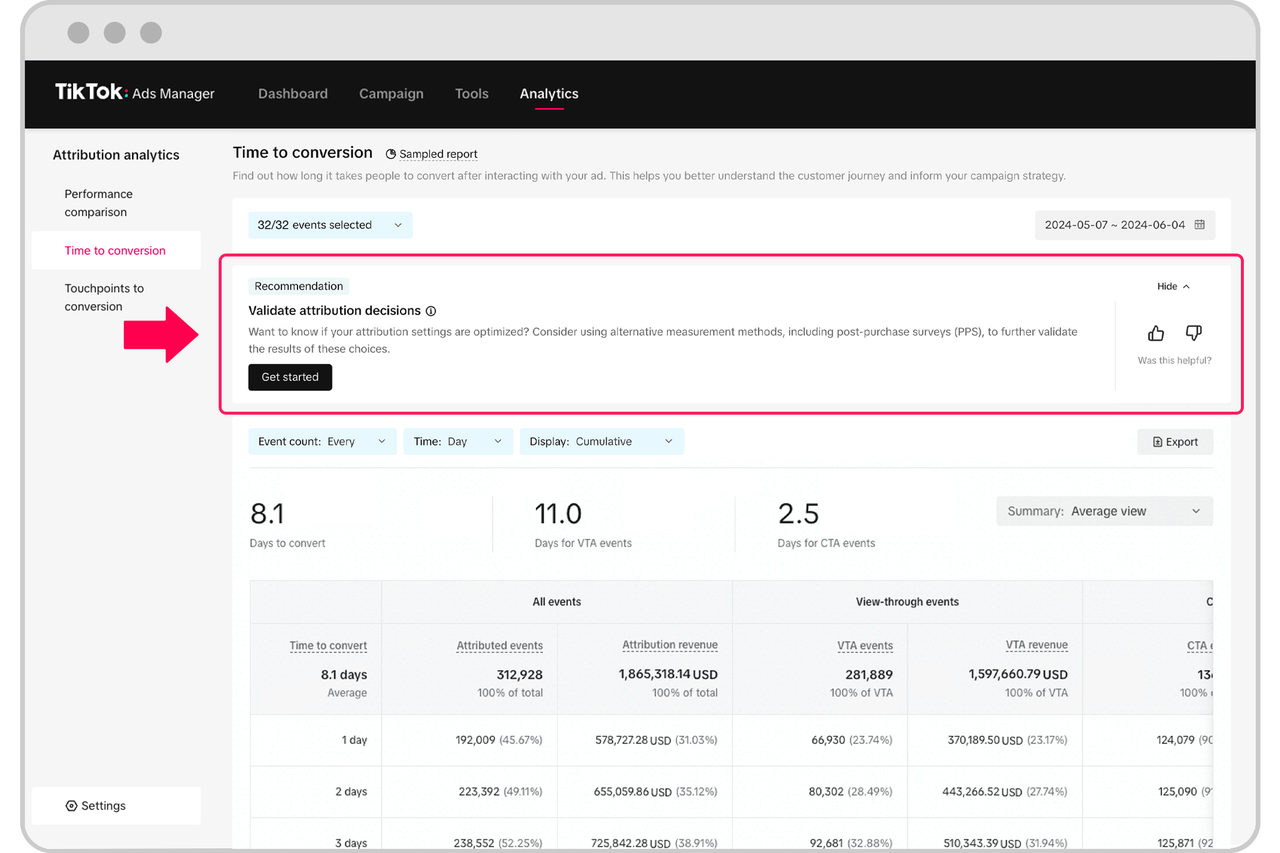Click the Time to convert column header
The width and height of the screenshot is (1280, 853).
pyautogui.click(x=328, y=646)
